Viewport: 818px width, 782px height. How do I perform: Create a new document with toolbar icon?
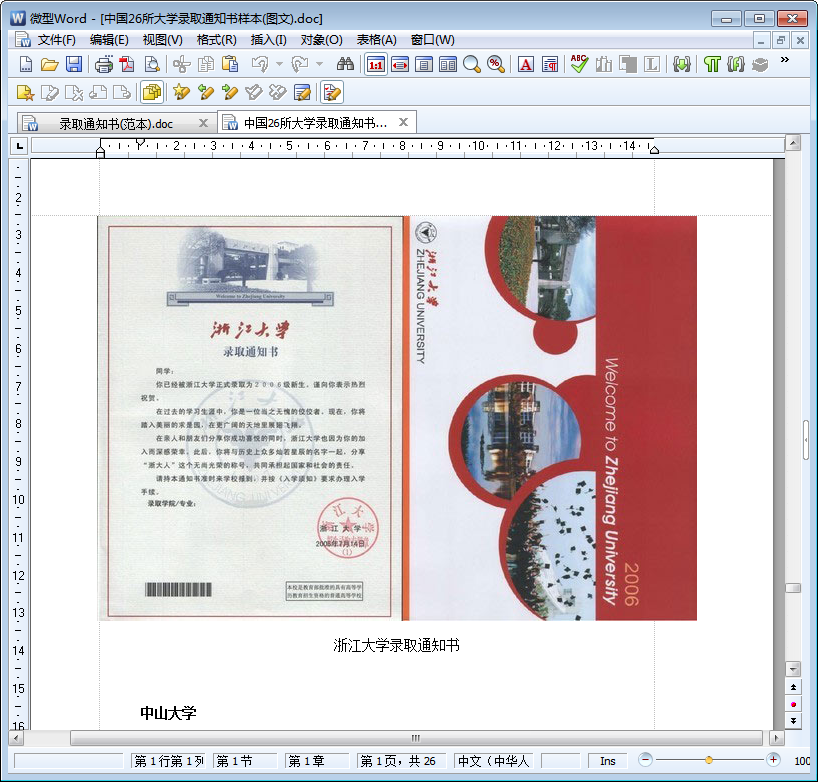tap(26, 64)
